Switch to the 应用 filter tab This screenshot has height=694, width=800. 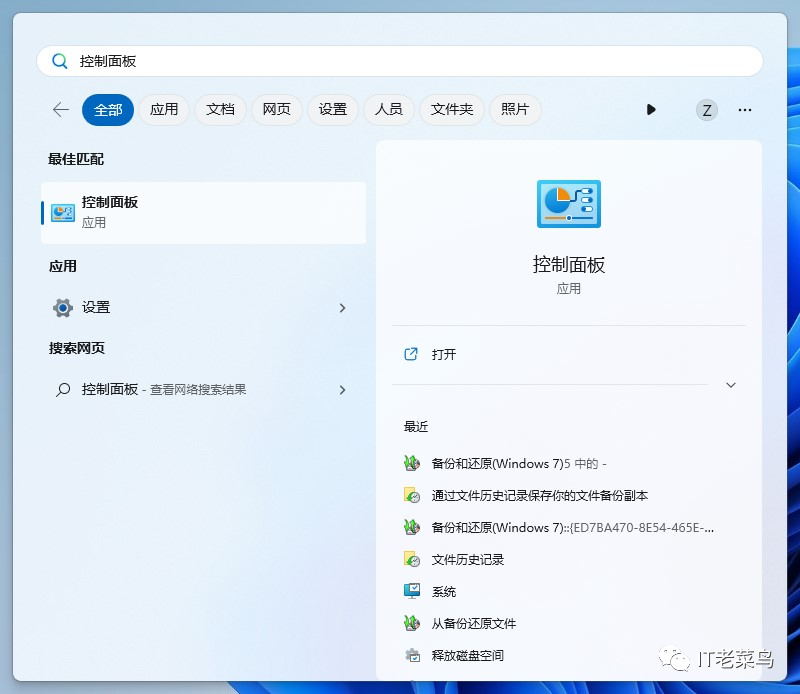pos(164,110)
